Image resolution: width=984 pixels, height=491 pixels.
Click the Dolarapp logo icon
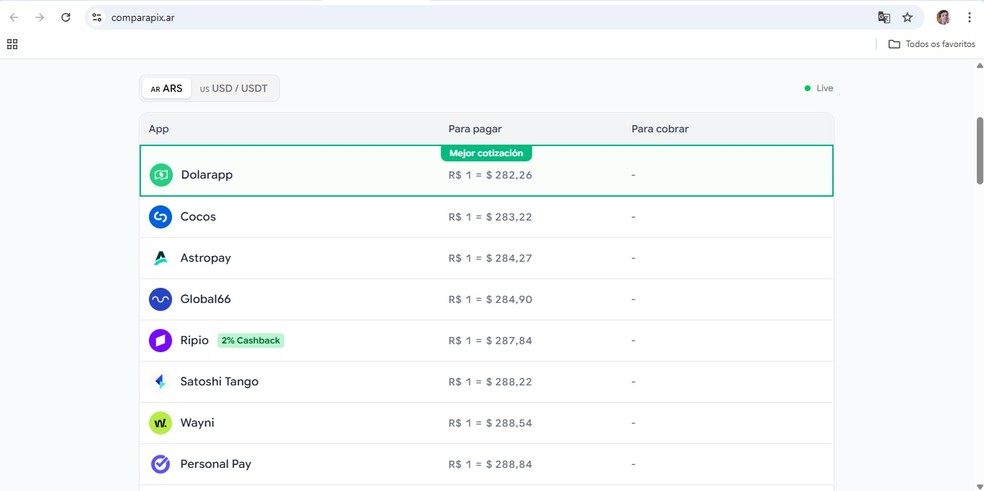pos(161,175)
